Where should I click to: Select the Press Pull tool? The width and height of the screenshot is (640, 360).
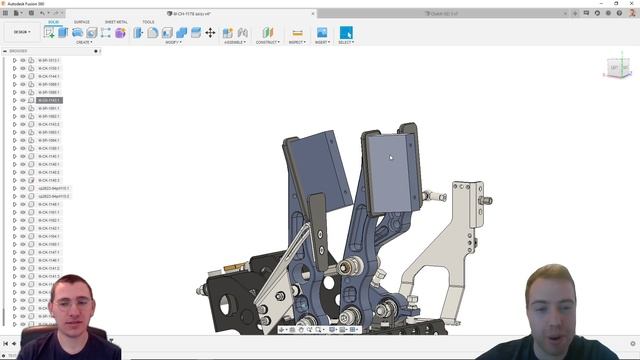point(138,33)
